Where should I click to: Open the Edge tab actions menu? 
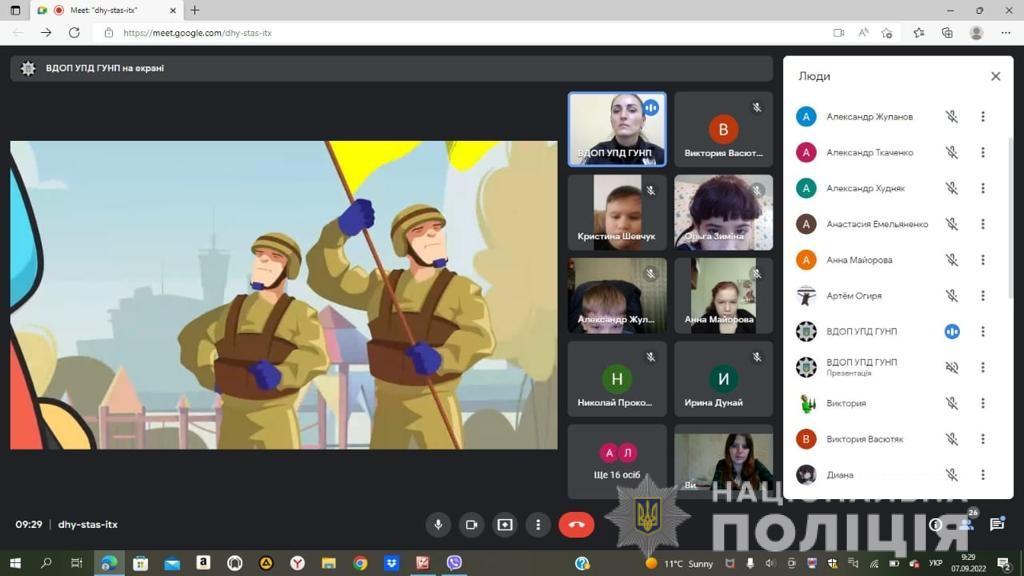pos(15,10)
